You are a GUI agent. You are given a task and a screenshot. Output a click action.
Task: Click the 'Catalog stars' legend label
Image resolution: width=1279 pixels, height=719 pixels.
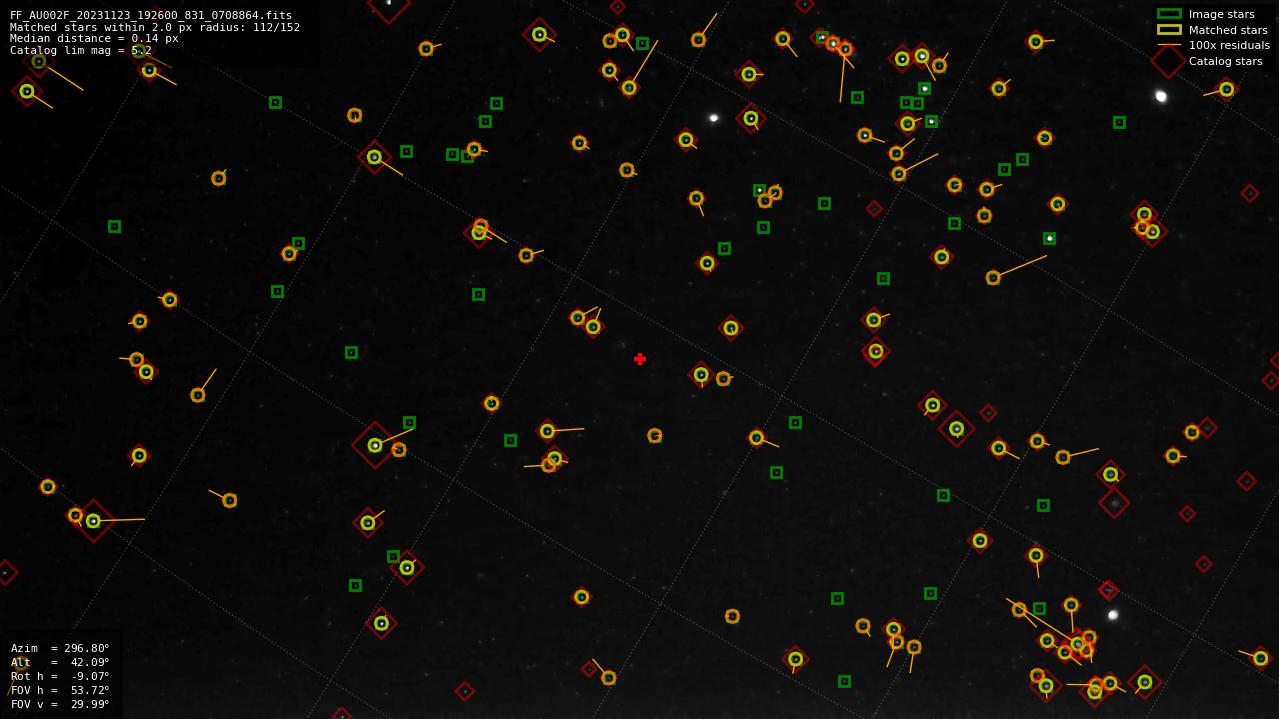point(1225,61)
